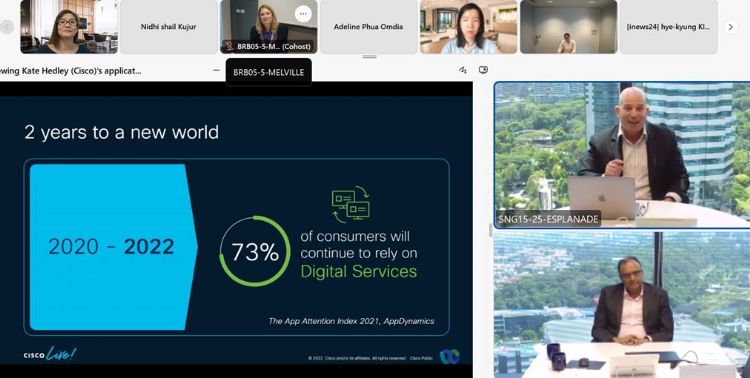Open more options on the BRB05-5-M Cohost tile
The height and width of the screenshot is (378, 750).
point(303,14)
